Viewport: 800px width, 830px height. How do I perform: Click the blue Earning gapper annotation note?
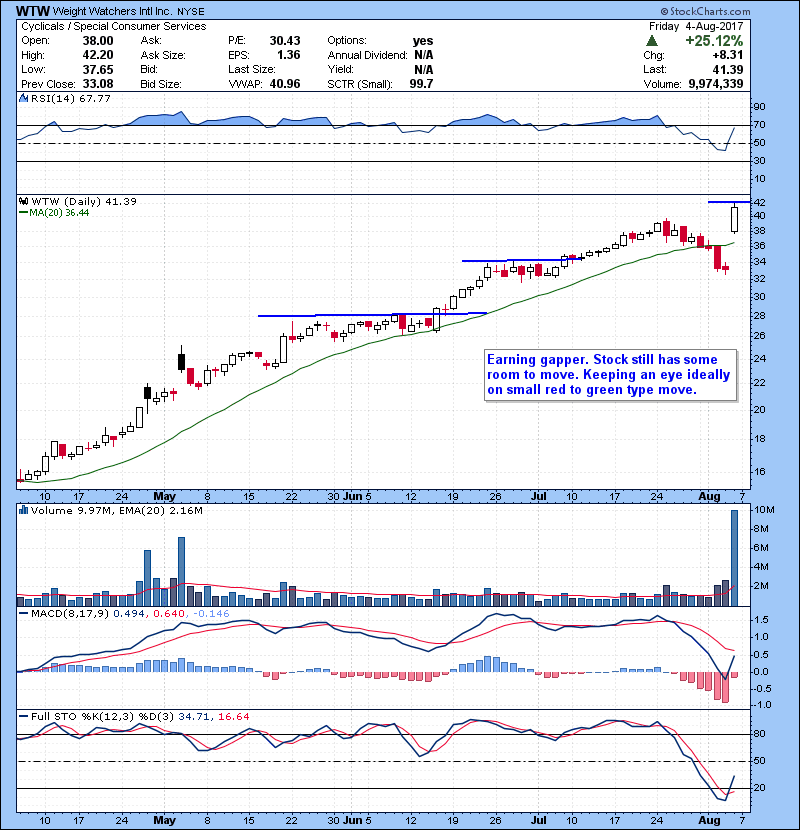click(x=610, y=375)
